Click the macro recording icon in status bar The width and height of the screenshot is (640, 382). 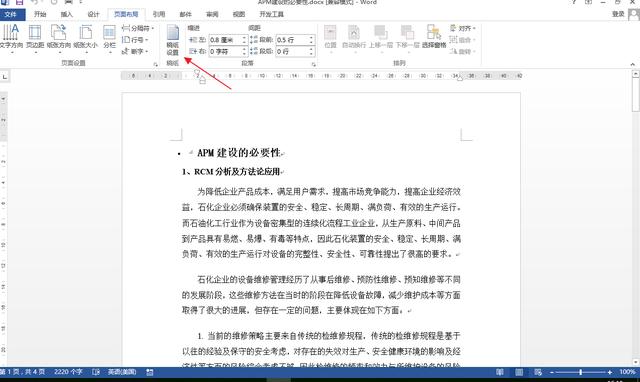point(150,372)
